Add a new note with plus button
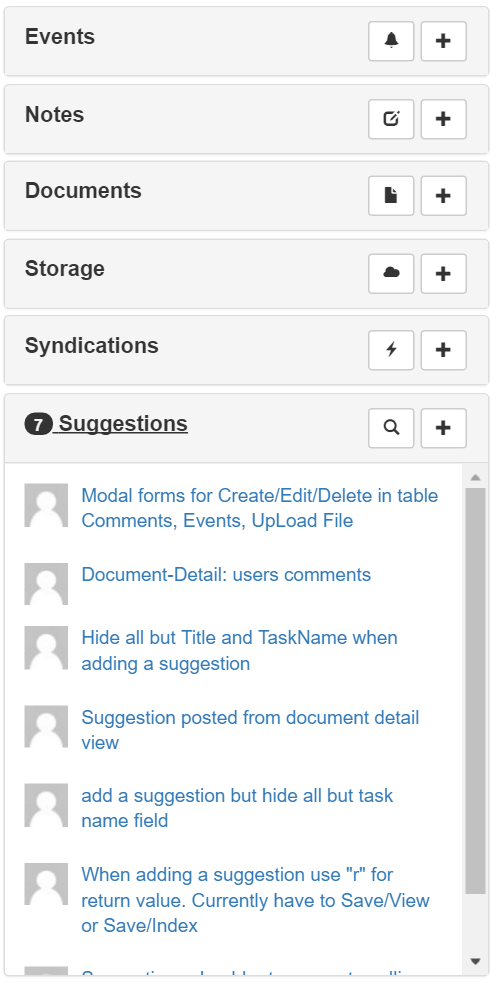 coord(443,119)
